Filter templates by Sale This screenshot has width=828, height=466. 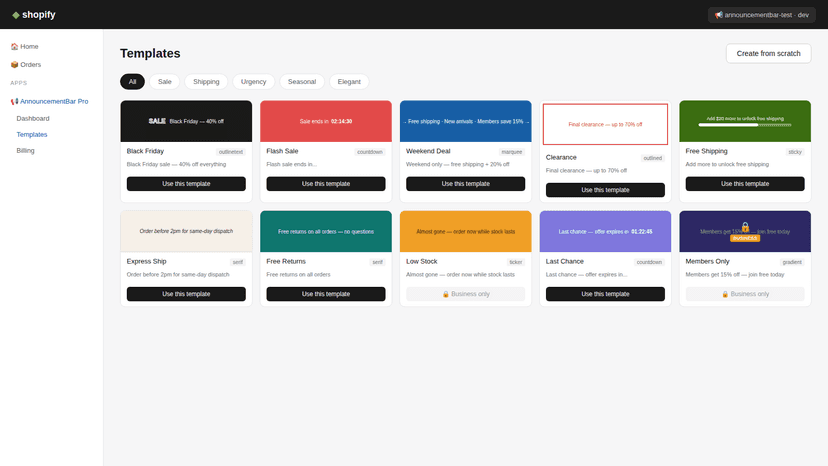click(165, 81)
